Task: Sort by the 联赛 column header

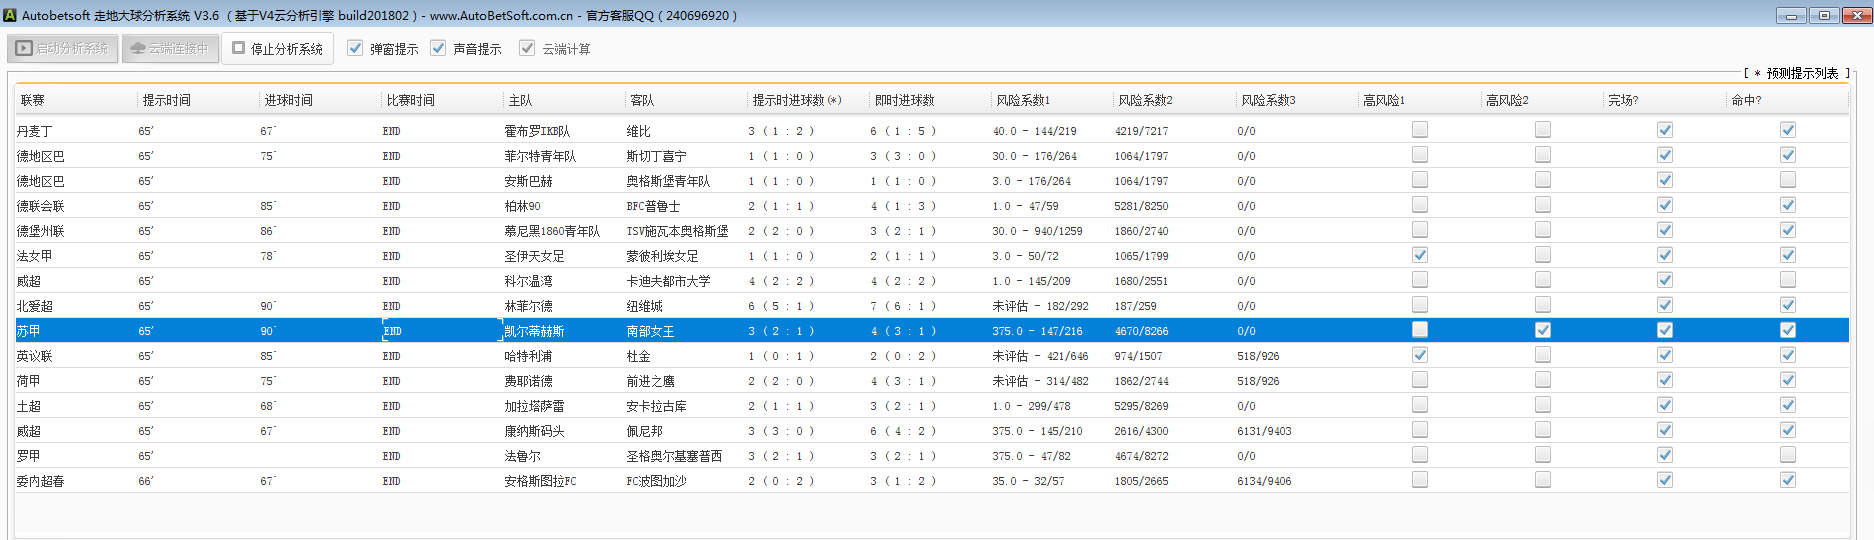Action: [x=33, y=100]
